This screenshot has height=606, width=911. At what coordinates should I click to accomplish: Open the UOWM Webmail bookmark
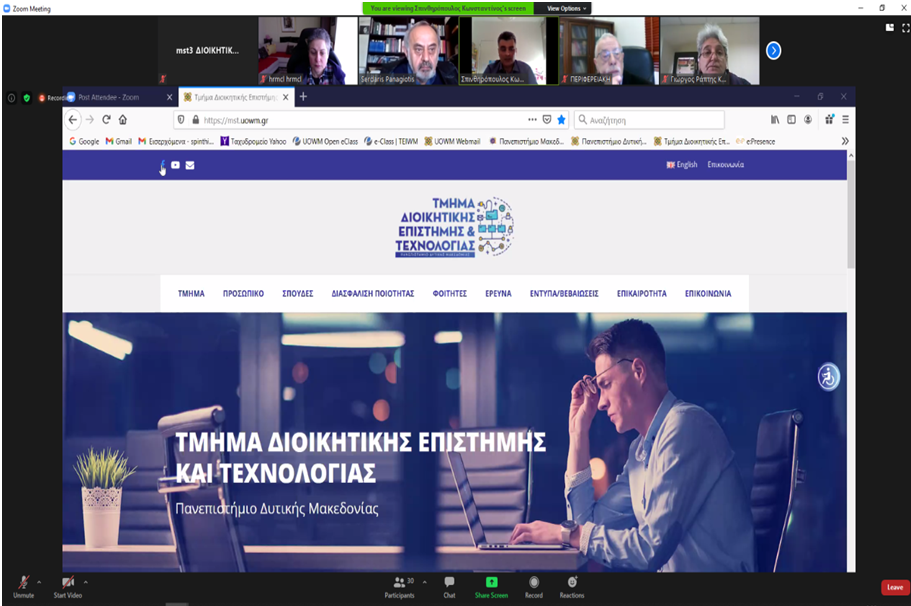453,141
